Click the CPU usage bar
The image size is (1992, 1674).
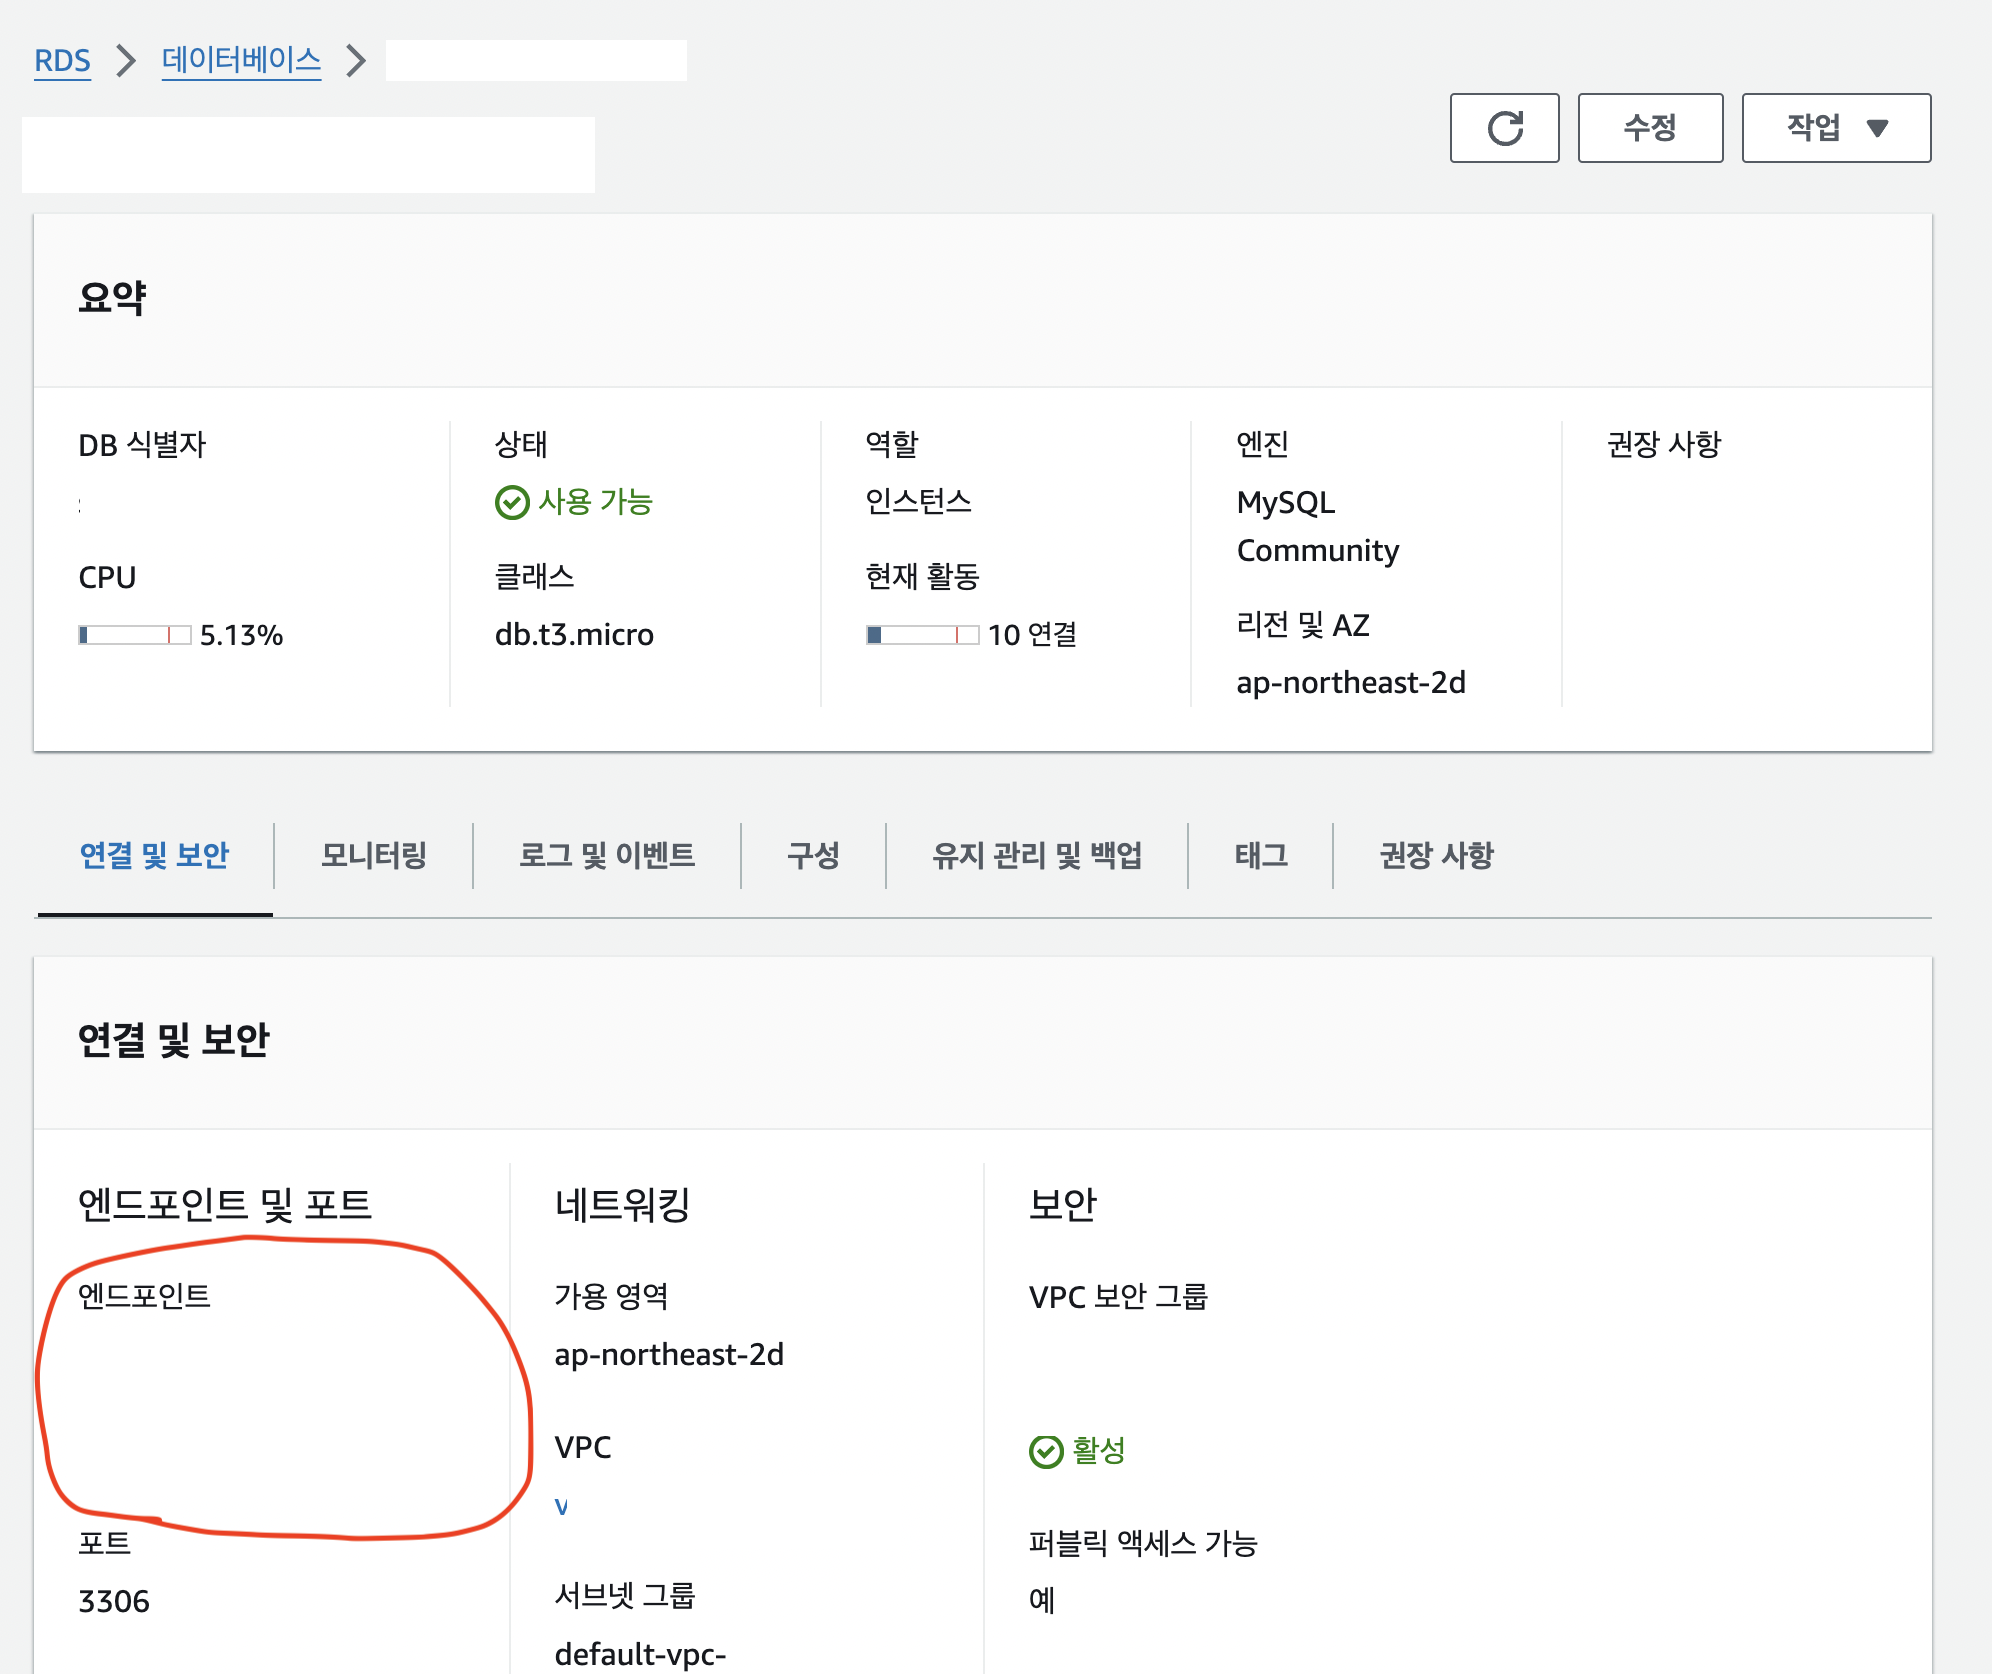click(134, 635)
